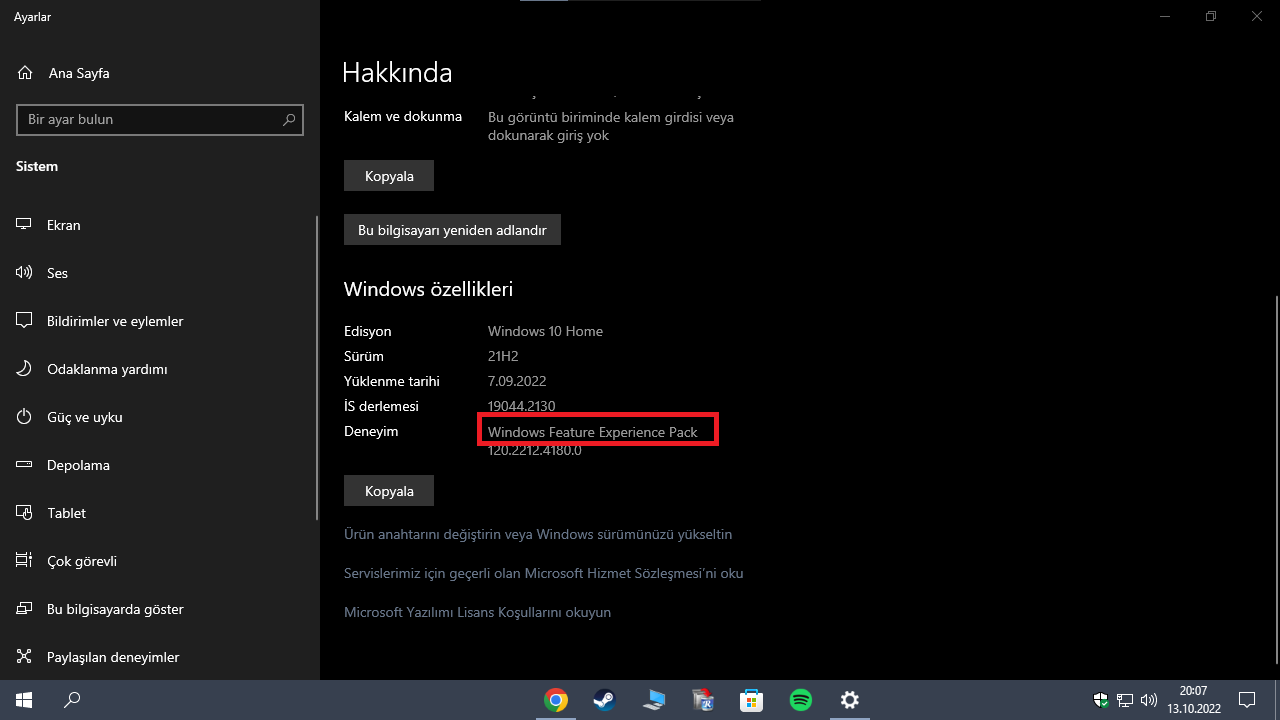
Task: Click the install date '7.09.2022'
Action: [x=517, y=381]
